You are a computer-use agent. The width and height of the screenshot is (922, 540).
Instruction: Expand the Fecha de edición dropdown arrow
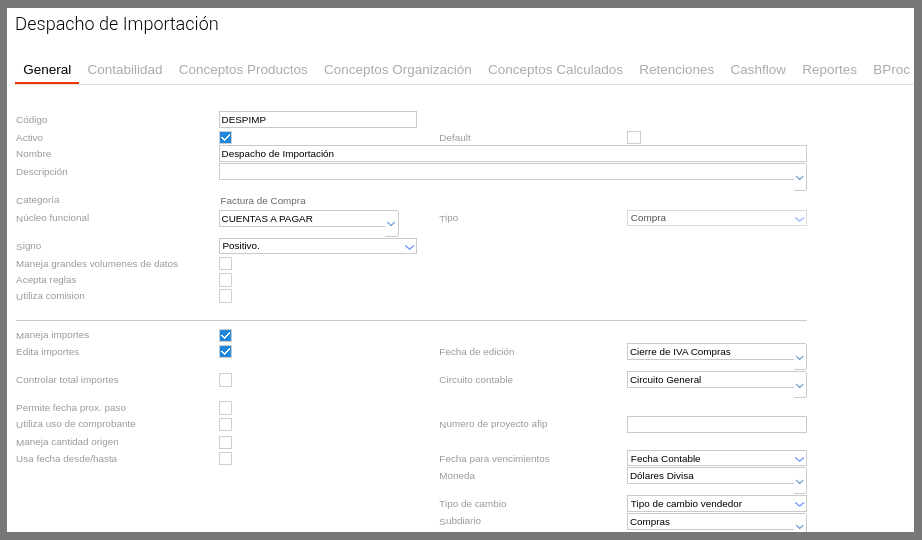pyautogui.click(x=799, y=357)
